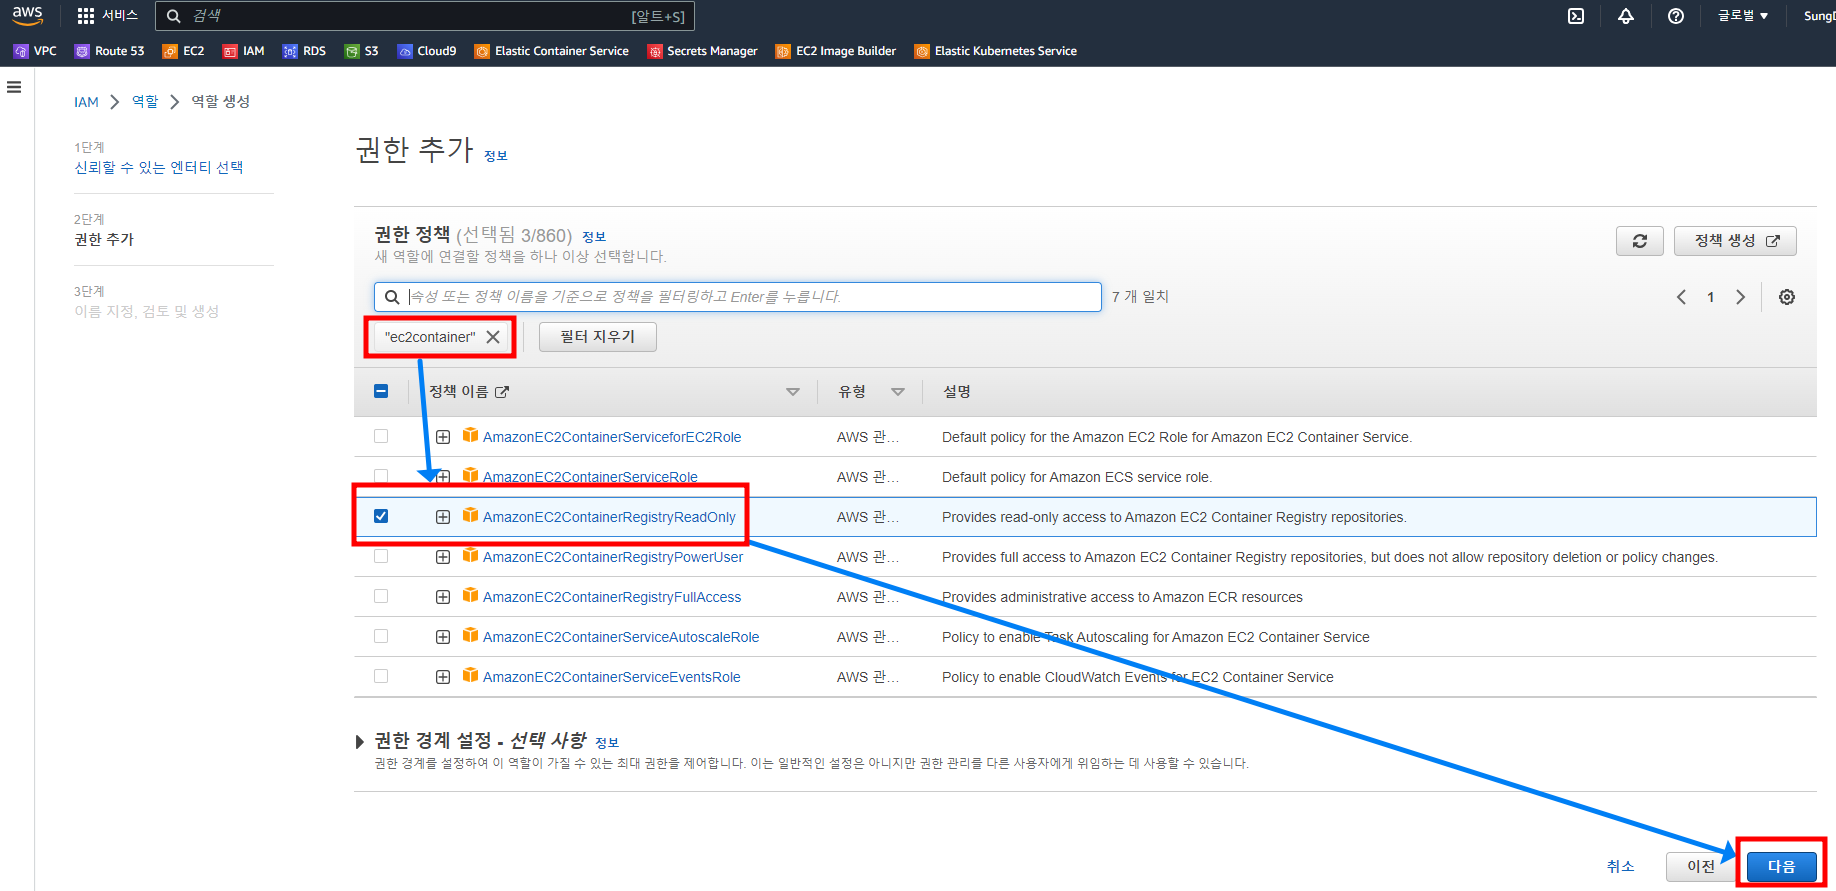Go to IAM breadcrumb
Viewport: 1836px width, 891px height.
[86, 102]
